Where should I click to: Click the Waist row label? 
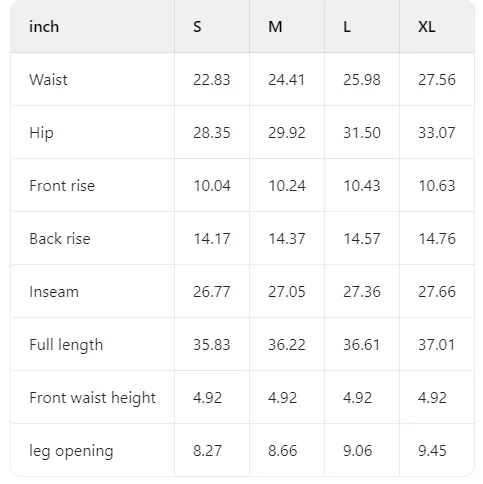pyautogui.click(x=48, y=80)
